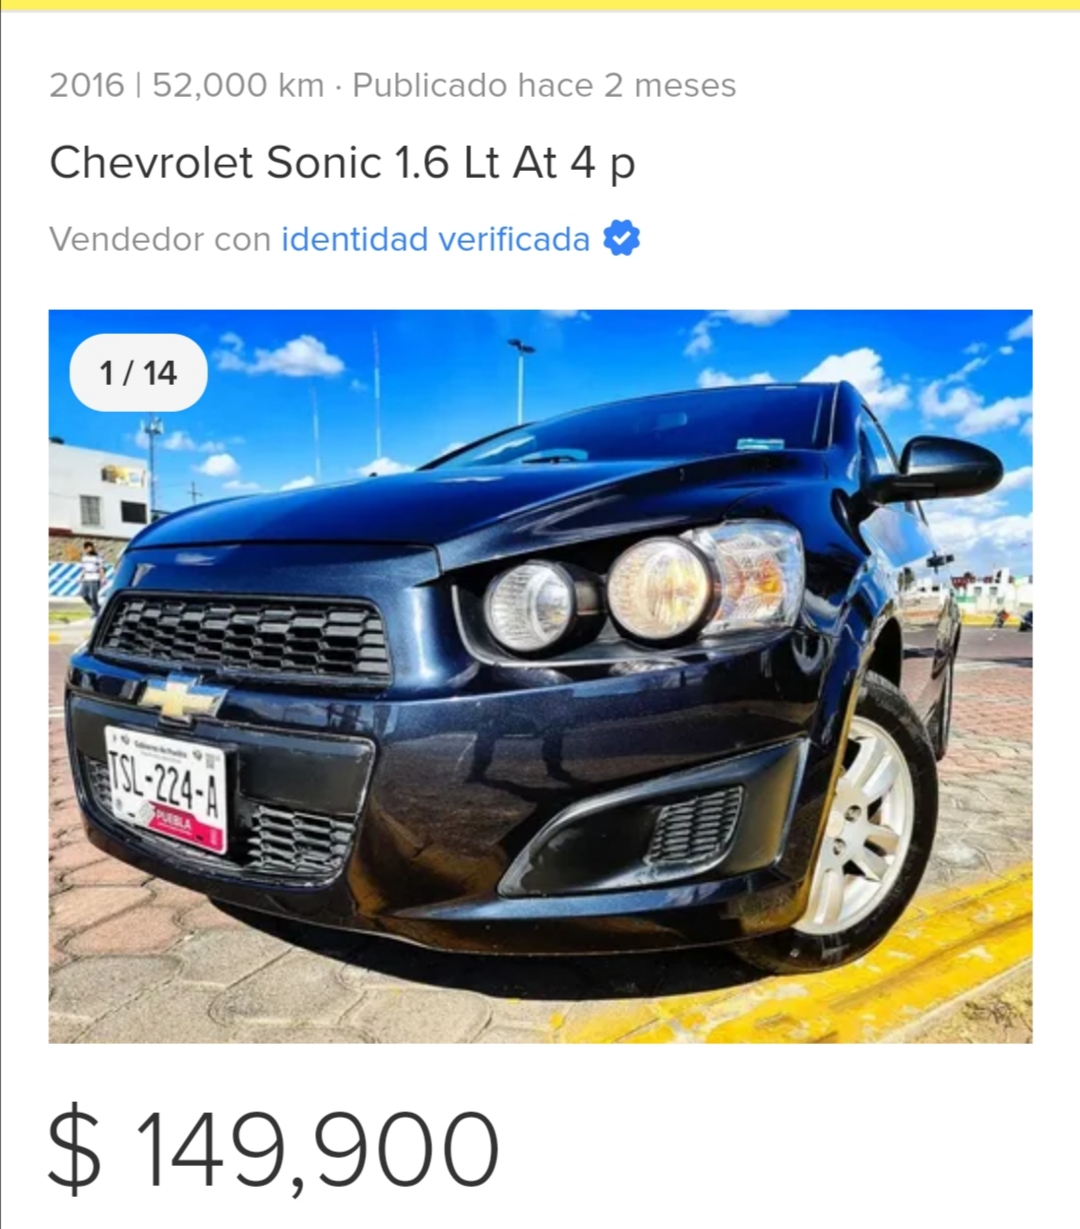Select the Chevrolet Sonic 1.6 Lt title
Viewport: 1080px width, 1229px height.
342,163
